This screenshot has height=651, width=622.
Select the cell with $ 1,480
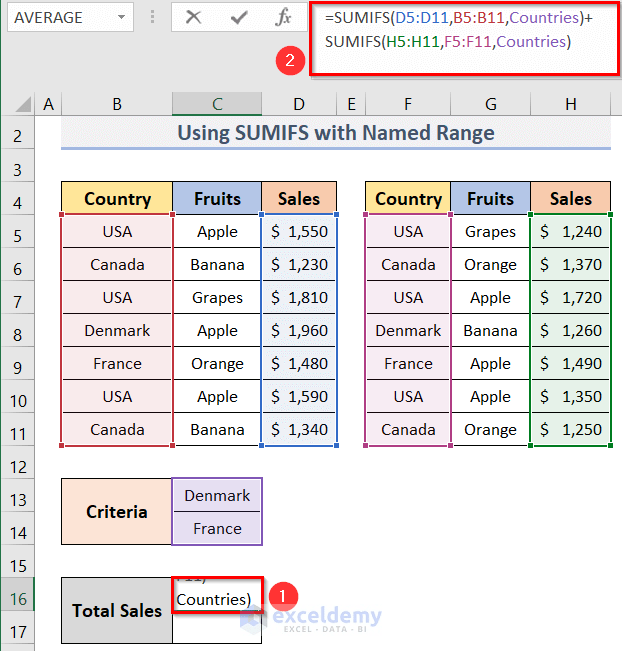coord(299,363)
